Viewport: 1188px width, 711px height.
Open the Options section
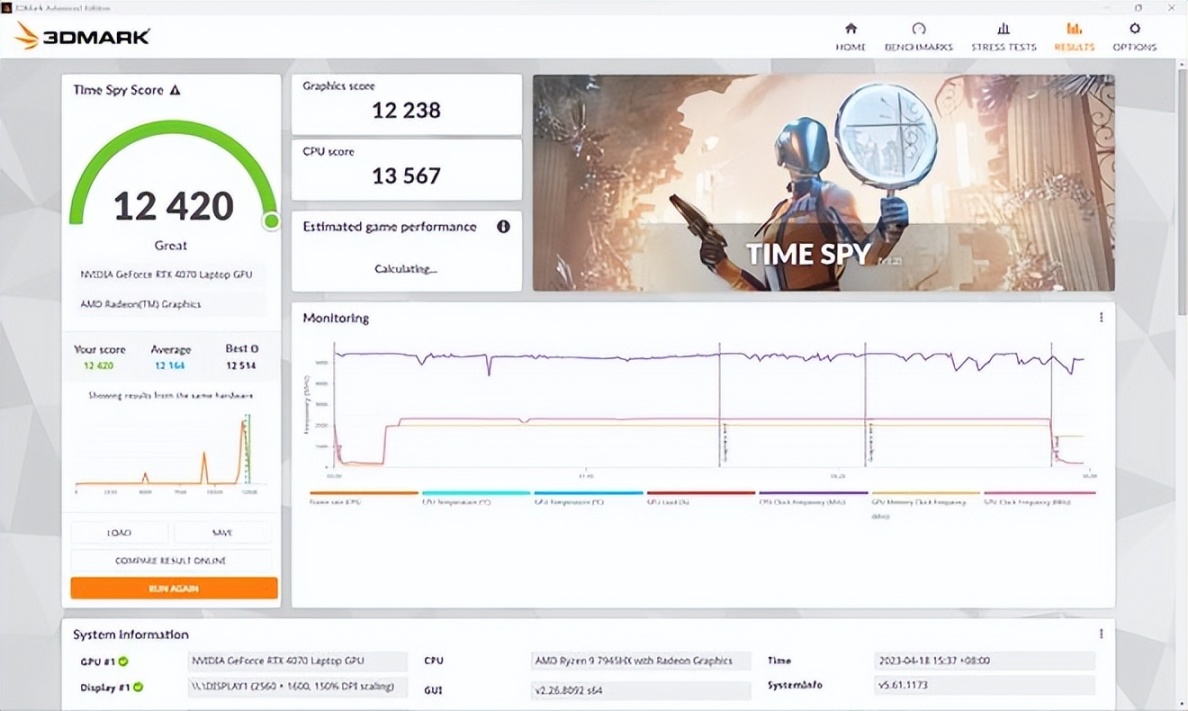(x=1134, y=36)
